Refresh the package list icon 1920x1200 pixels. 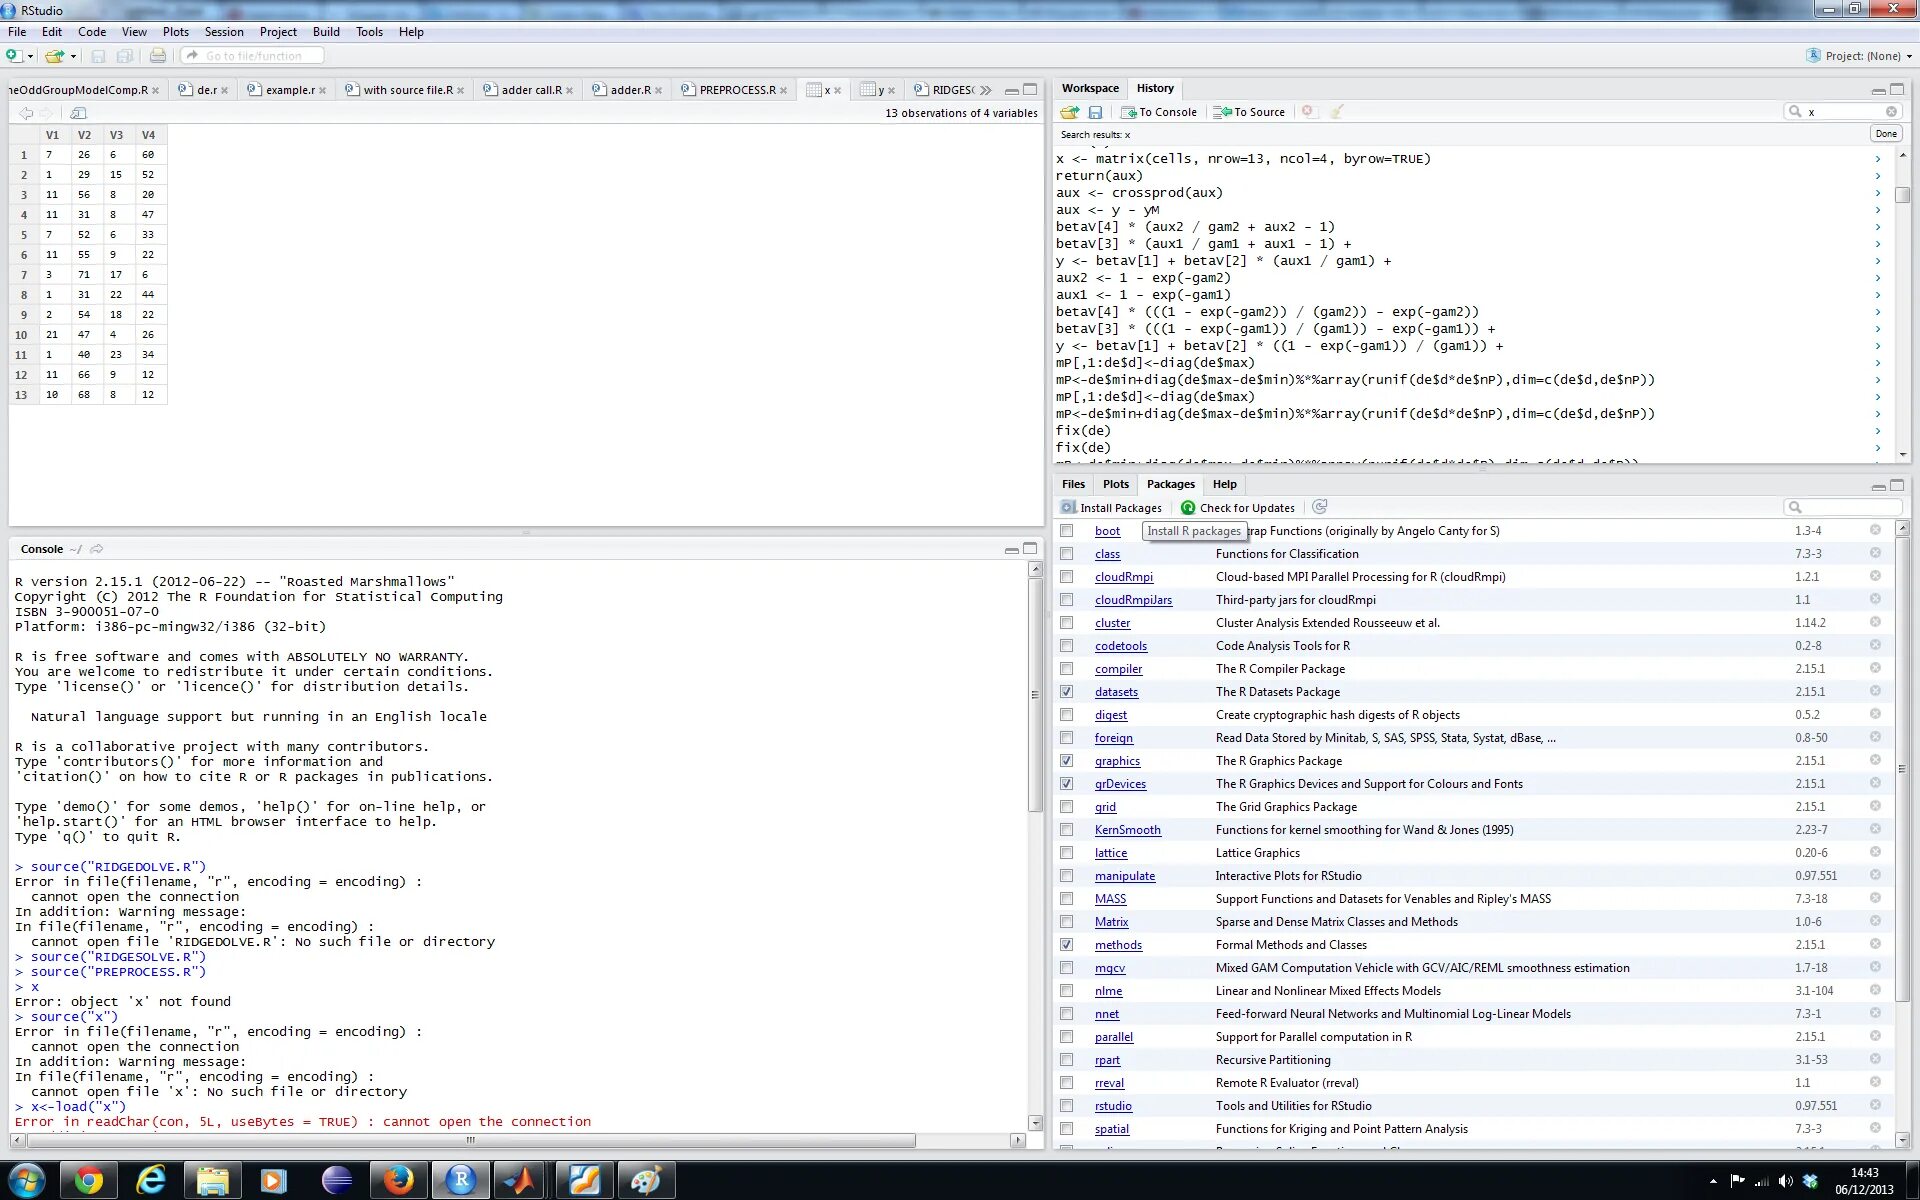point(1319,508)
